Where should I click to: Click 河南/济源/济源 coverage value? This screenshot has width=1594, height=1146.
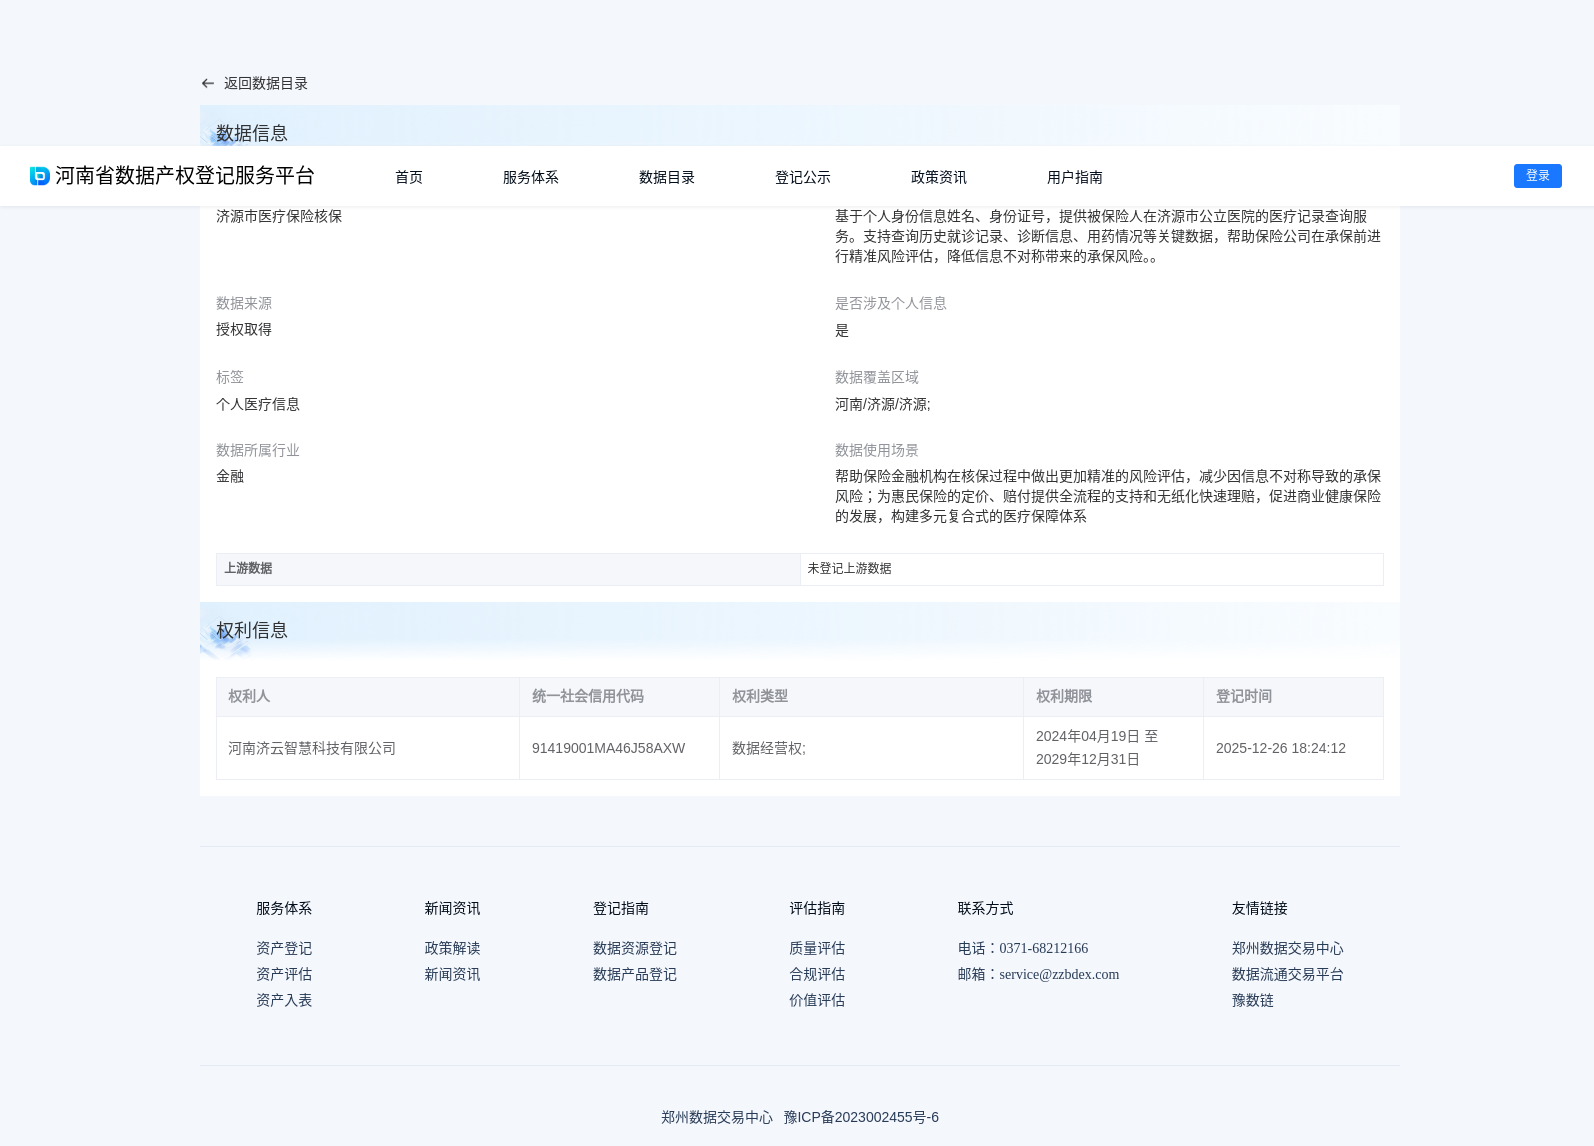(882, 404)
